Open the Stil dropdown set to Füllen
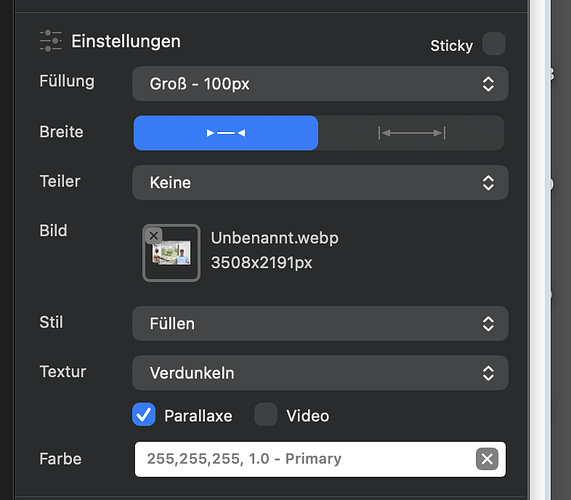 pos(320,324)
